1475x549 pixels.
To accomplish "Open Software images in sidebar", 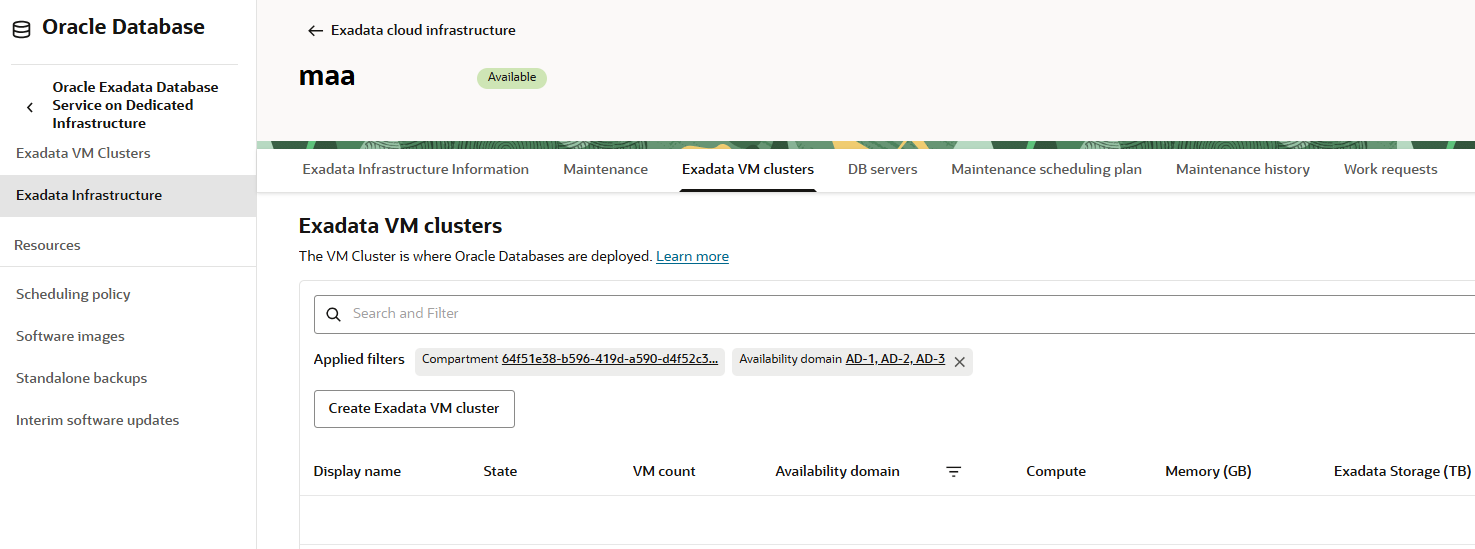I will click(x=70, y=336).
